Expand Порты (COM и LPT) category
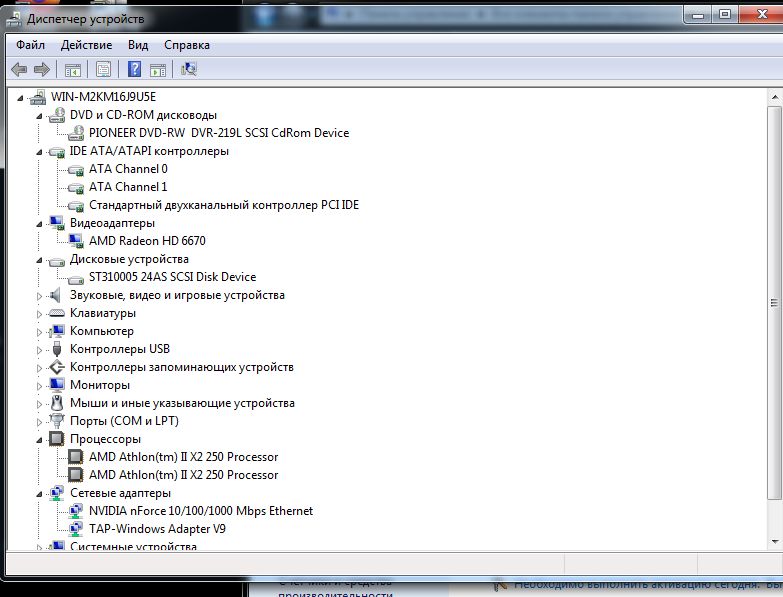The width and height of the screenshot is (783, 597). 39,422
